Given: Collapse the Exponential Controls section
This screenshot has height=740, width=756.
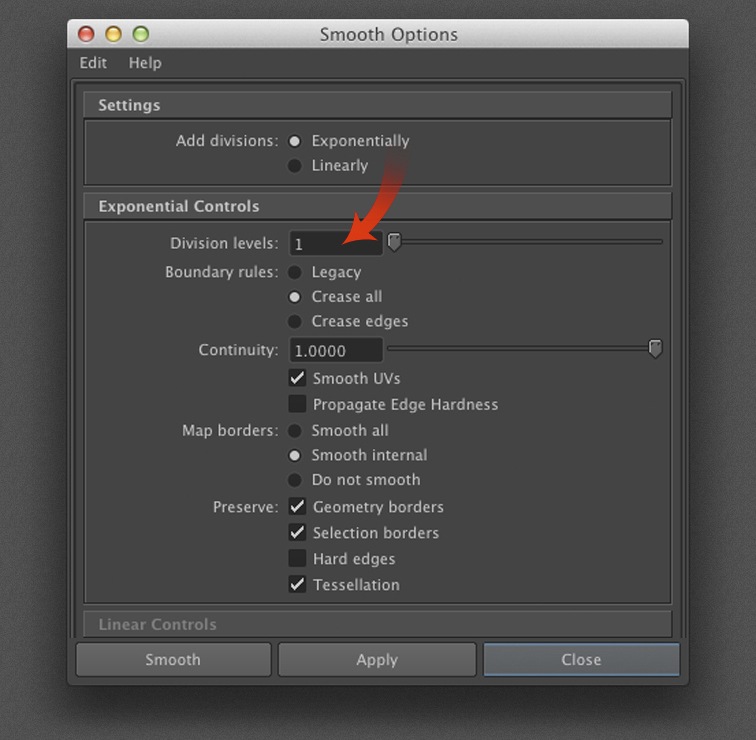Looking at the screenshot, I should [x=377, y=206].
